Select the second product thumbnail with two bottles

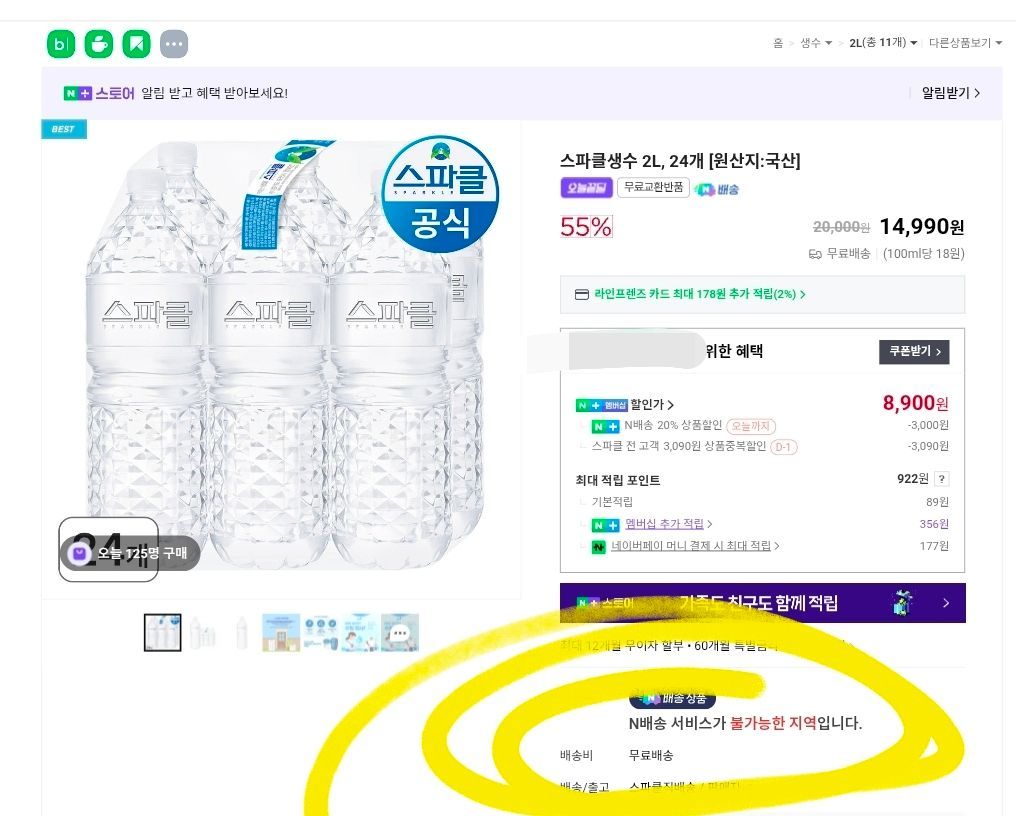(x=203, y=633)
